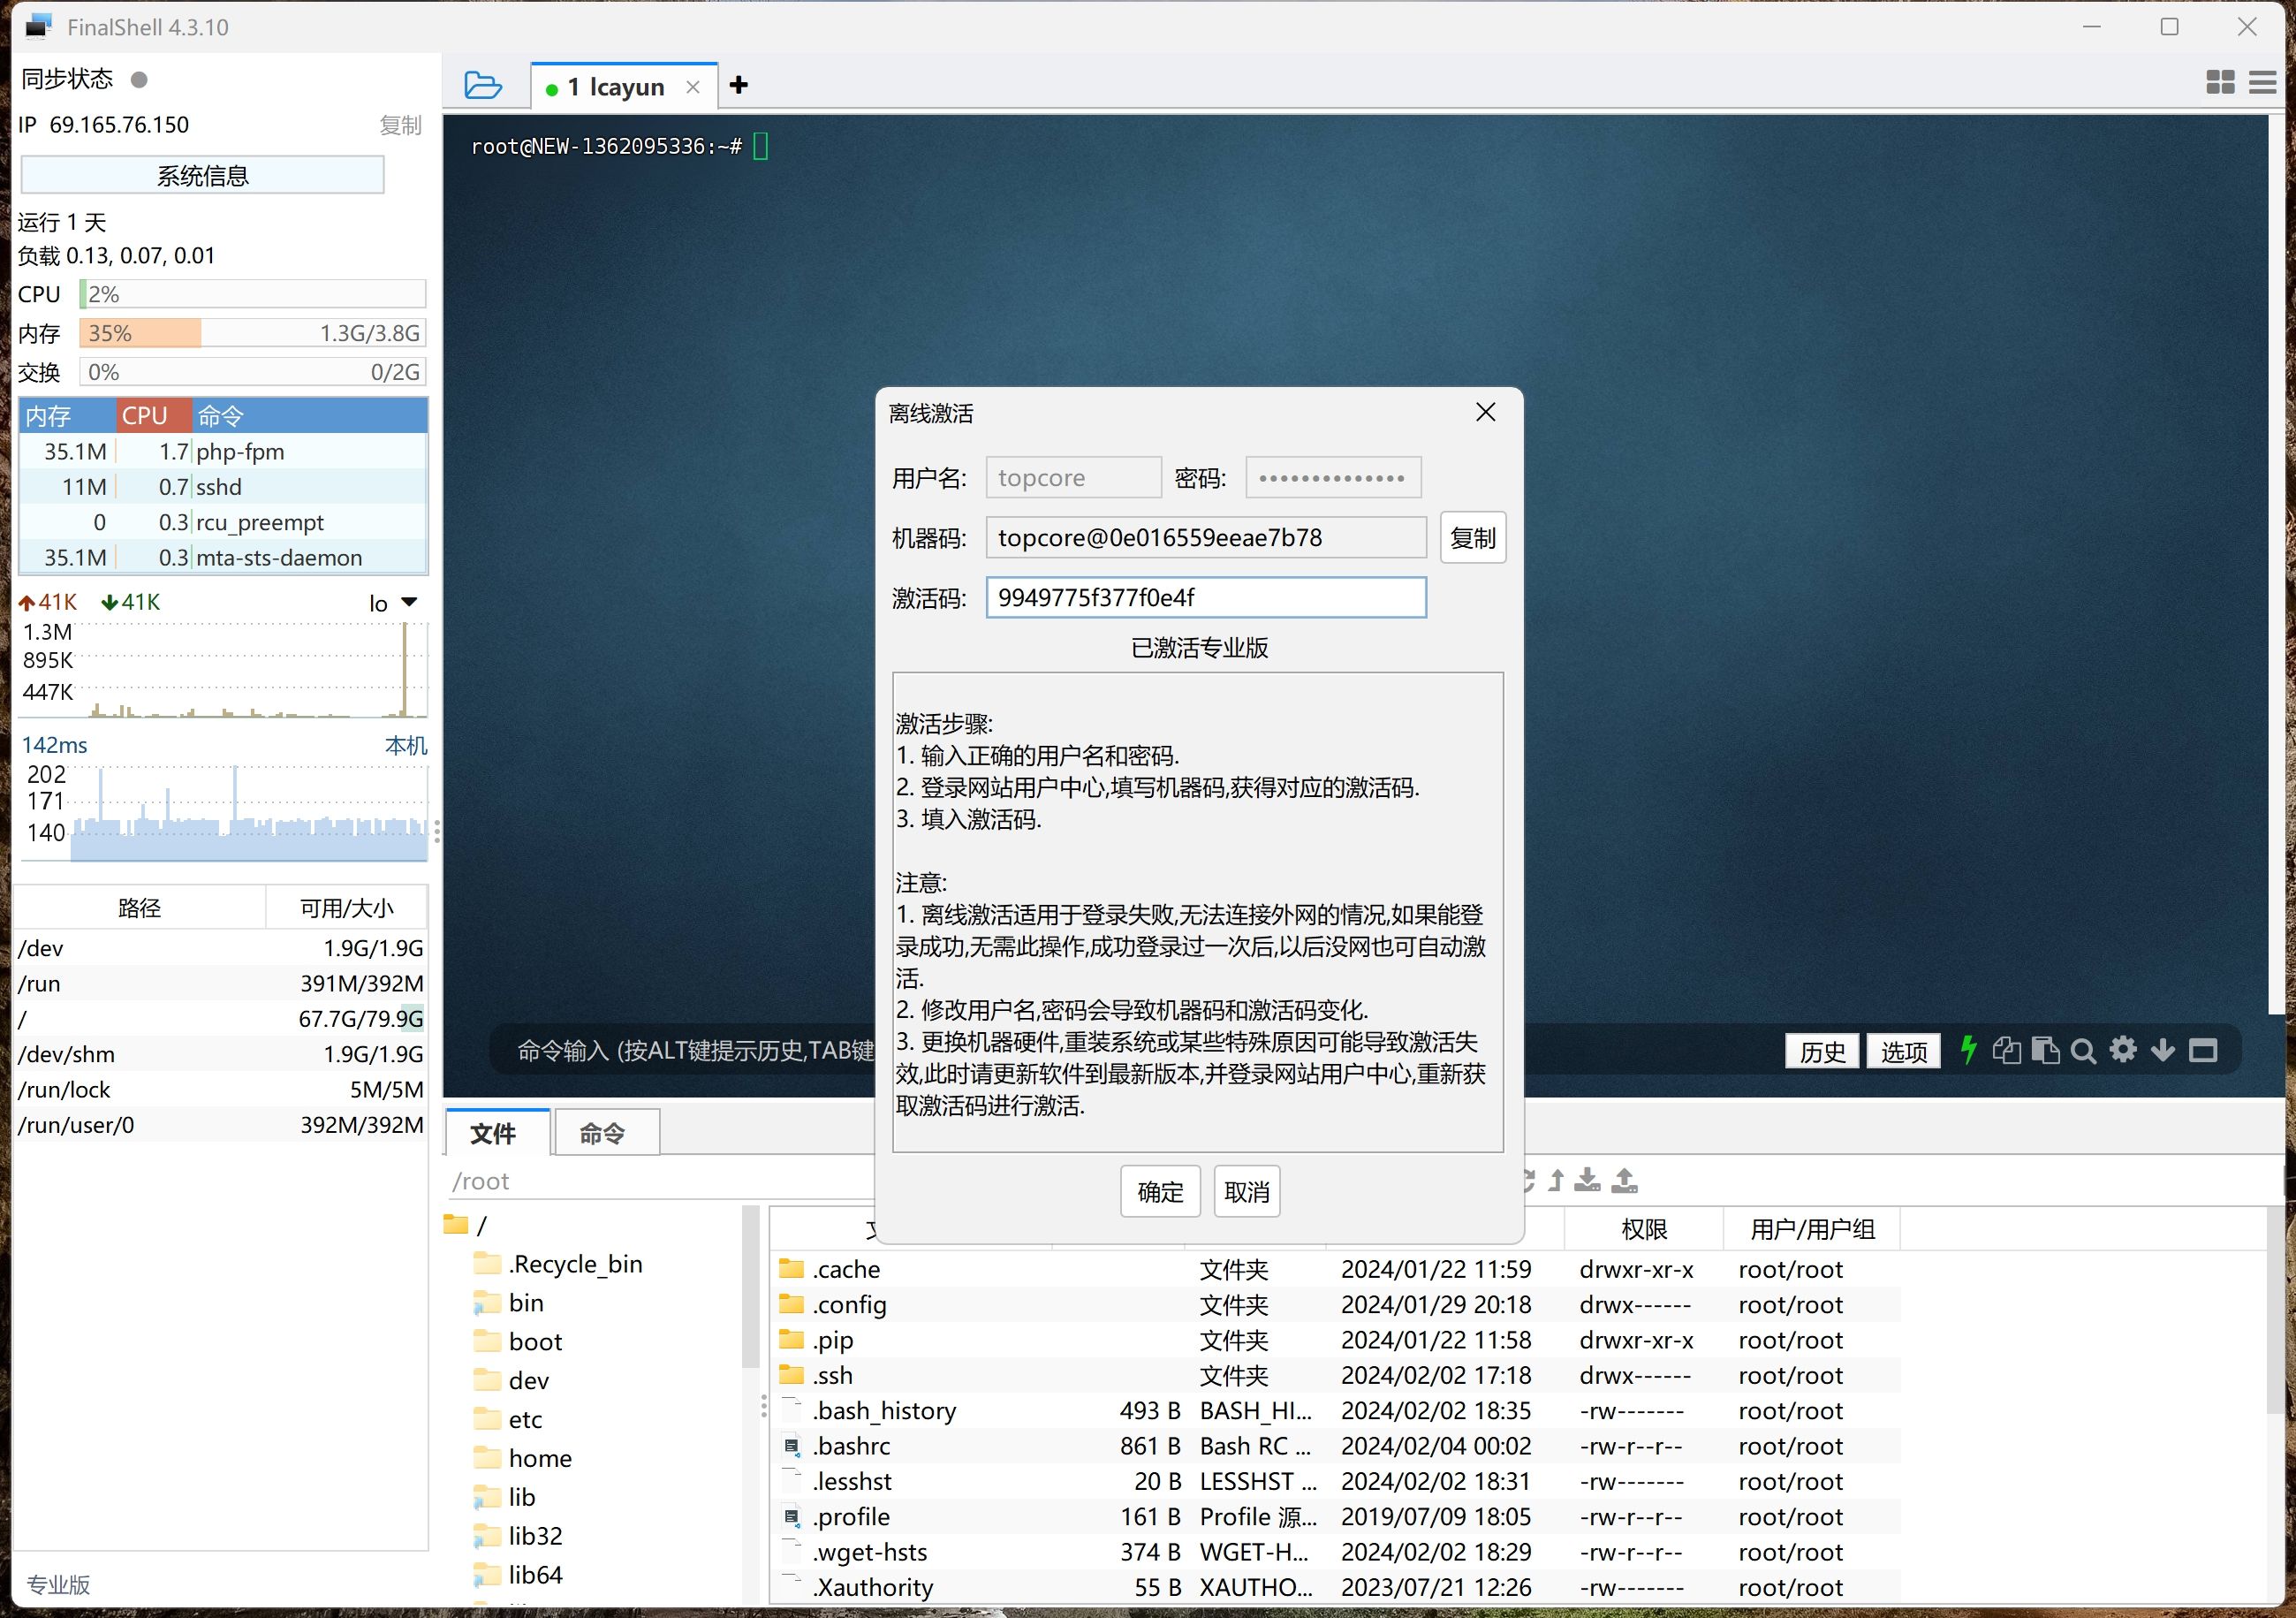Select the .Recycle_bin folder in tree
2296x1618 pixels.
pos(558,1264)
